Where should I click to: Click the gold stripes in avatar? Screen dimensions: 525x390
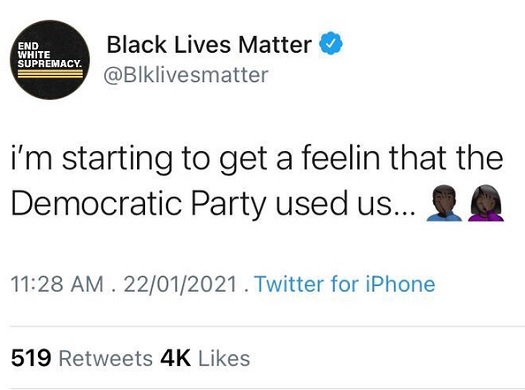50,74
